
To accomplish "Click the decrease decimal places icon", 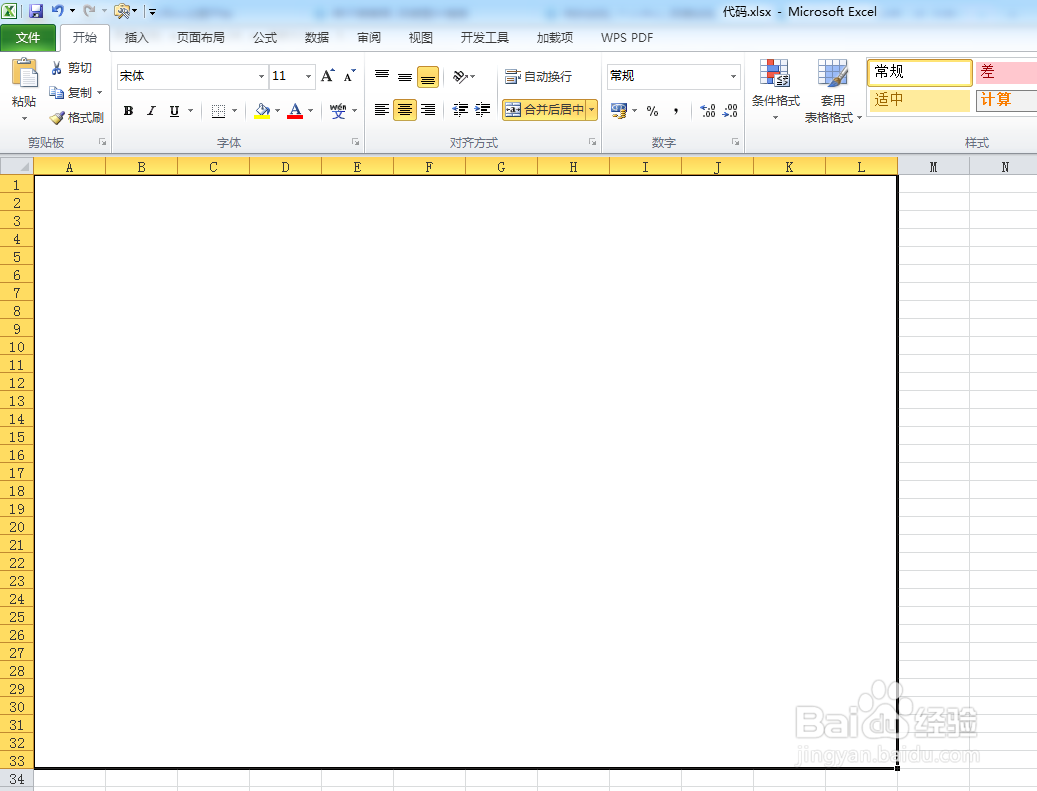I will coord(730,110).
